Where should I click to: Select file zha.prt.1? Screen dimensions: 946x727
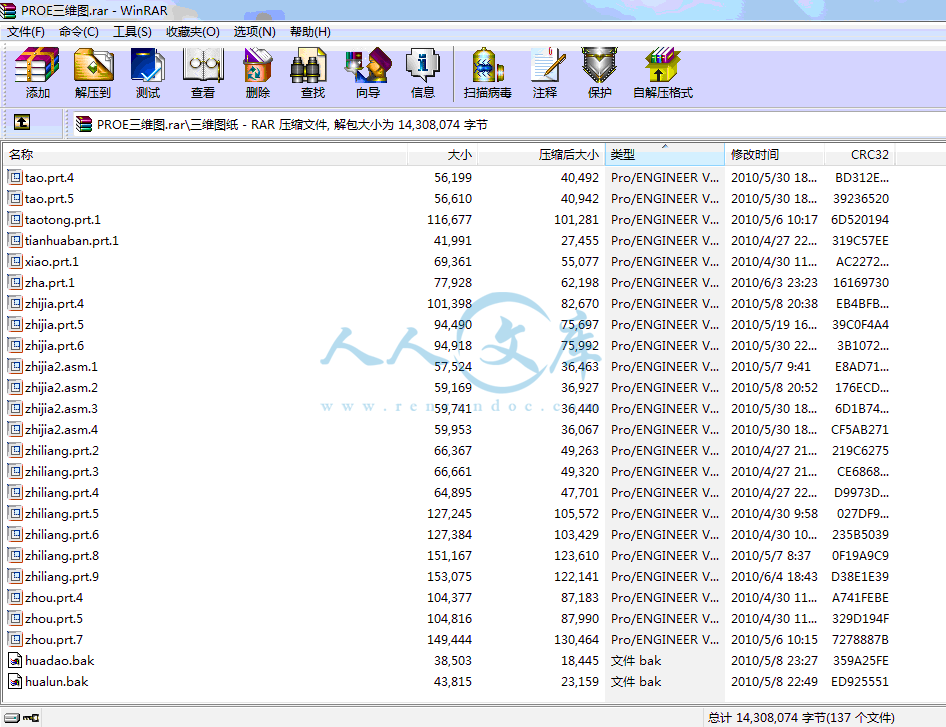50,282
